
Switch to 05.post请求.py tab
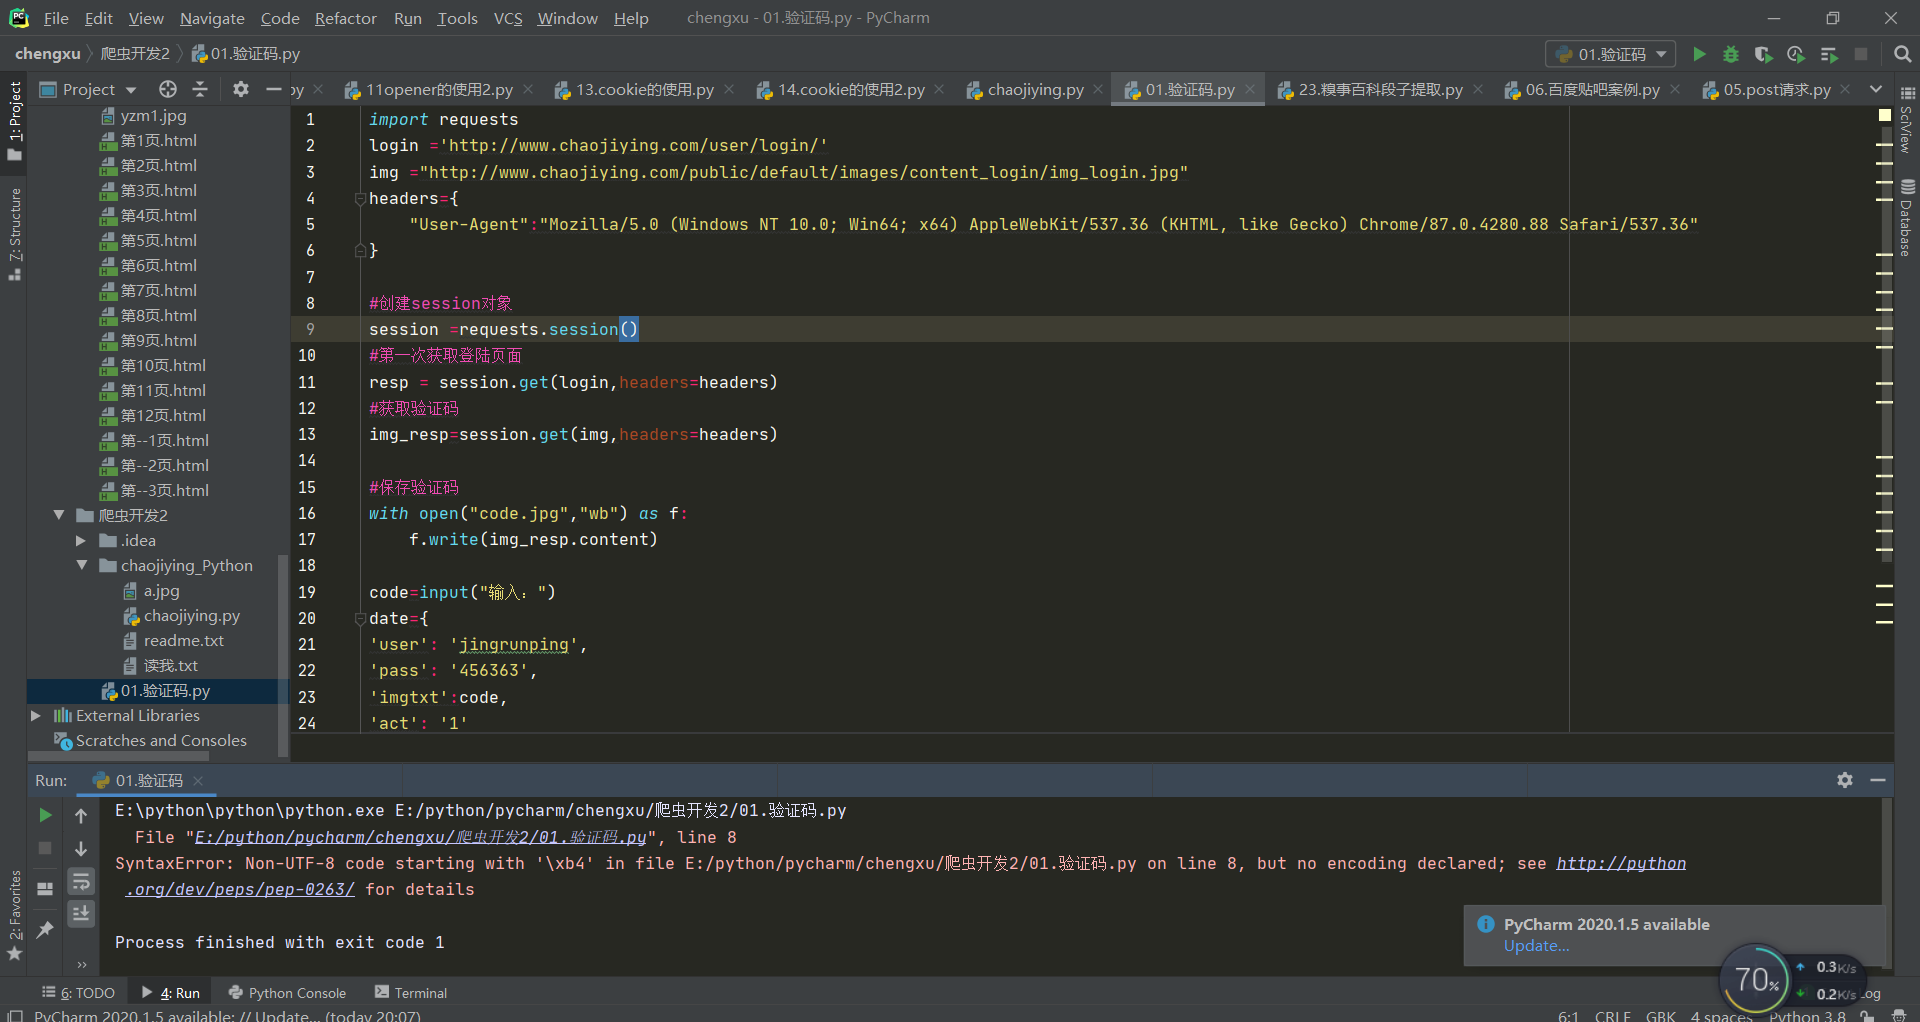coord(1777,89)
